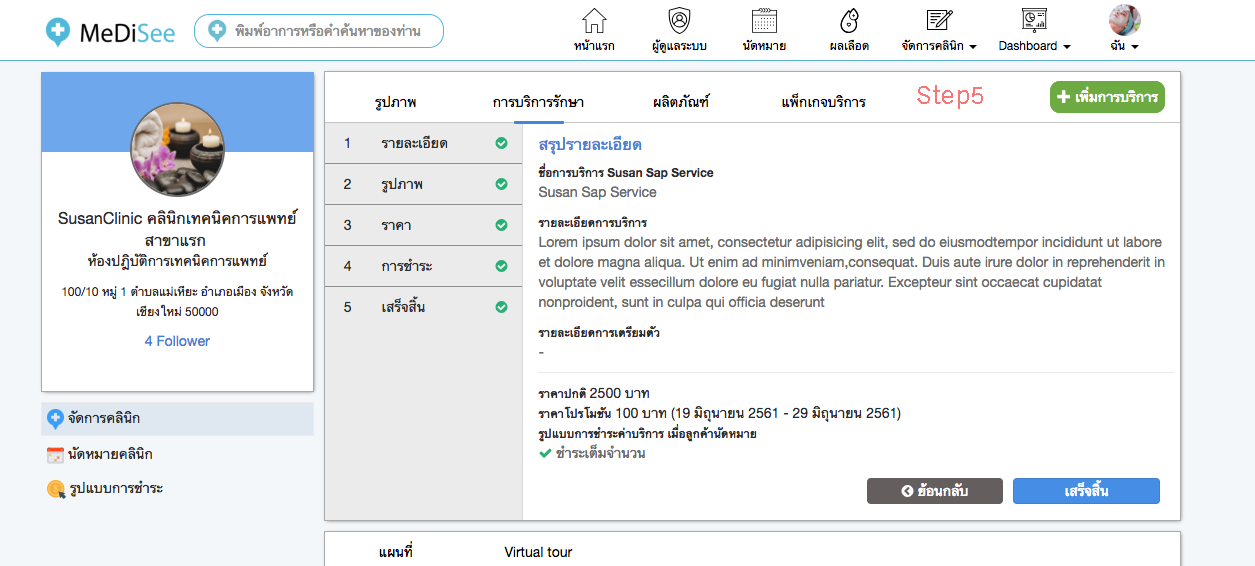
Task: Click the clinic management plus icon in sidebar
Action: 55,419
